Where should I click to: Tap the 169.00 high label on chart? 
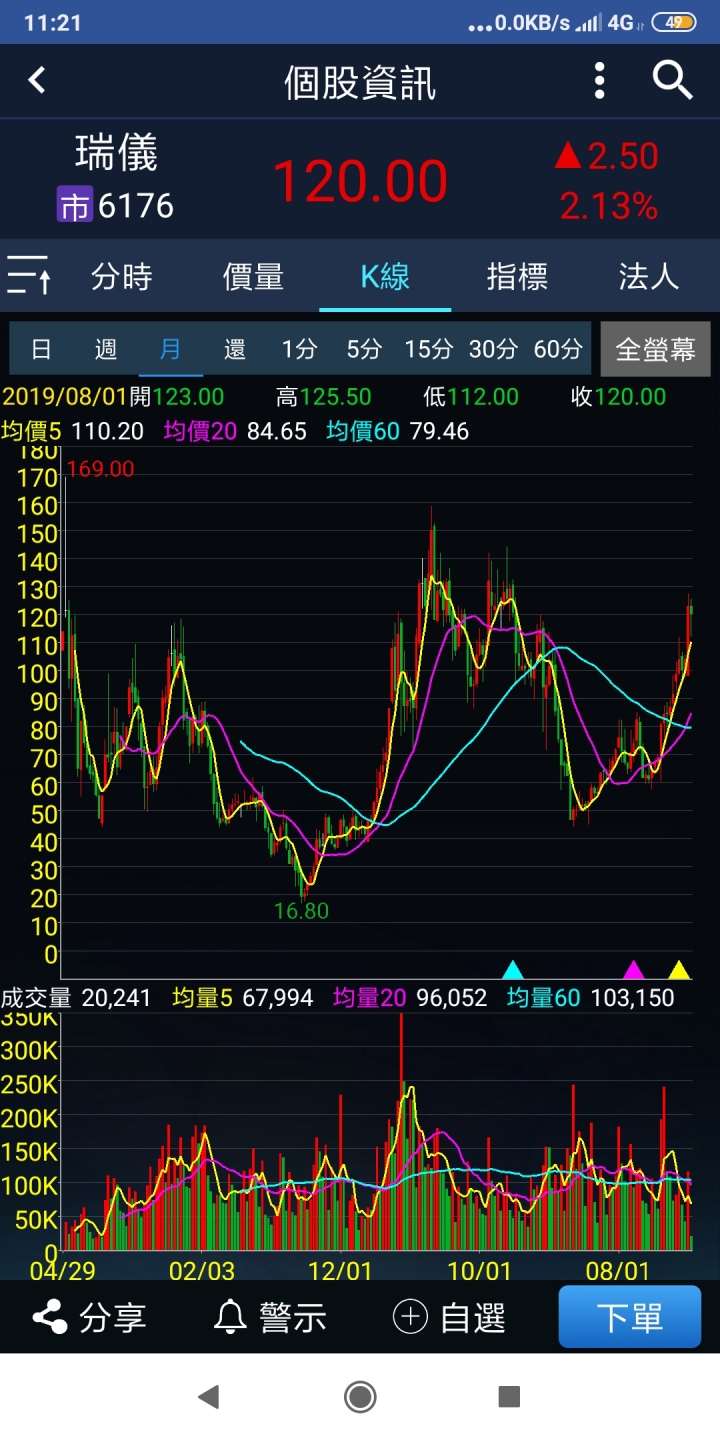coord(100,468)
